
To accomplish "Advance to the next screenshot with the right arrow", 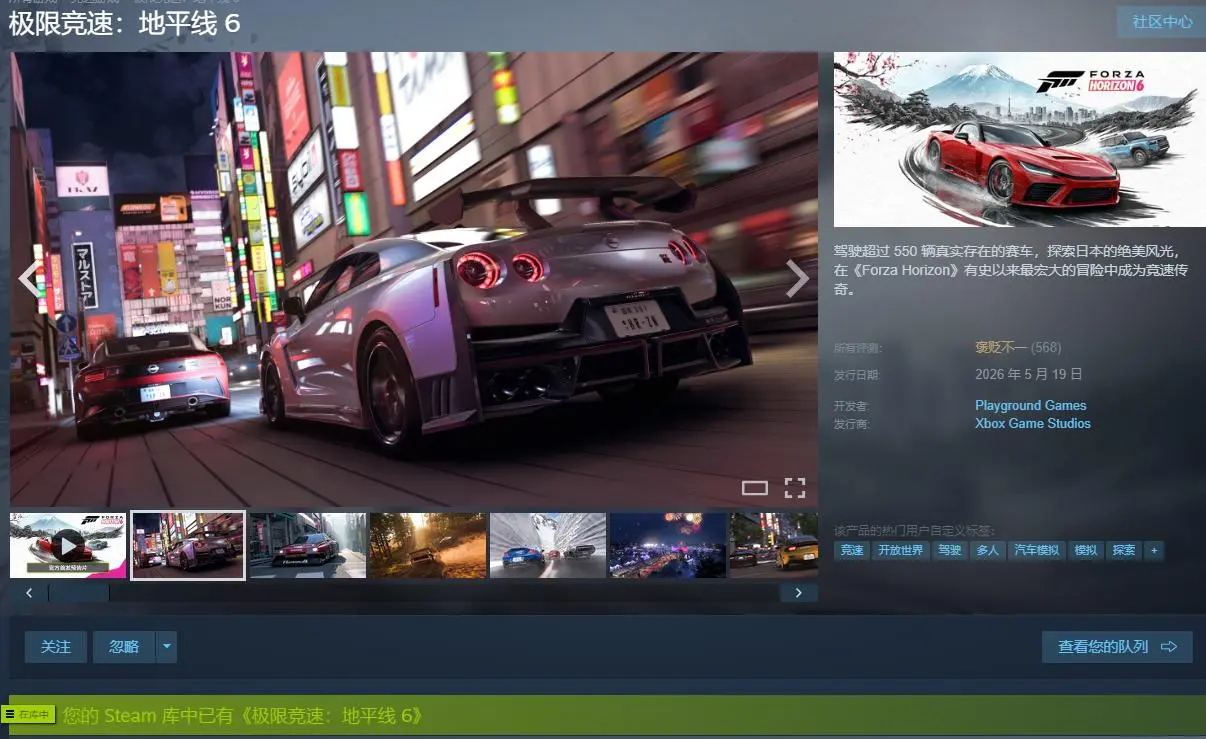I will [797, 279].
